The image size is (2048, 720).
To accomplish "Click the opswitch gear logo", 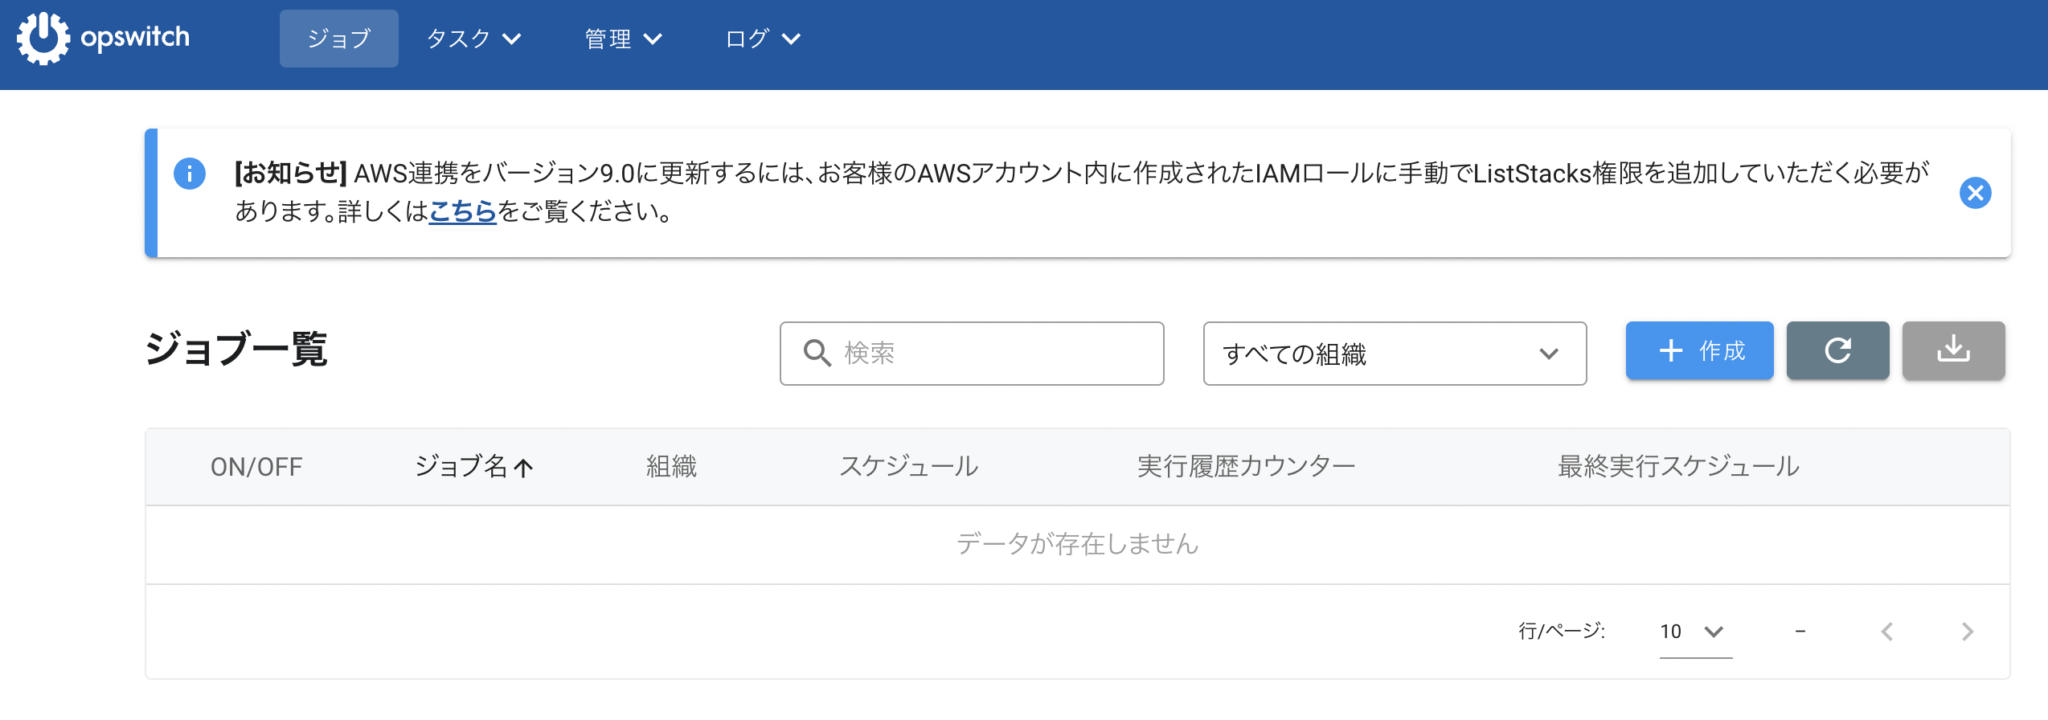I will pyautogui.click(x=42, y=38).
